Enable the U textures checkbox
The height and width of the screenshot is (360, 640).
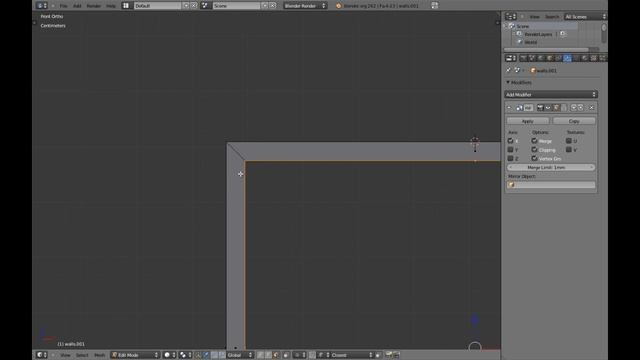click(x=569, y=141)
